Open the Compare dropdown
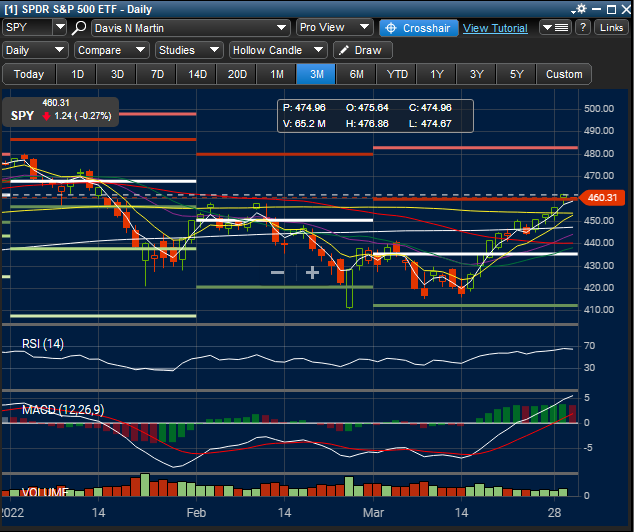This screenshot has width=634, height=532. pyautogui.click(x=112, y=50)
